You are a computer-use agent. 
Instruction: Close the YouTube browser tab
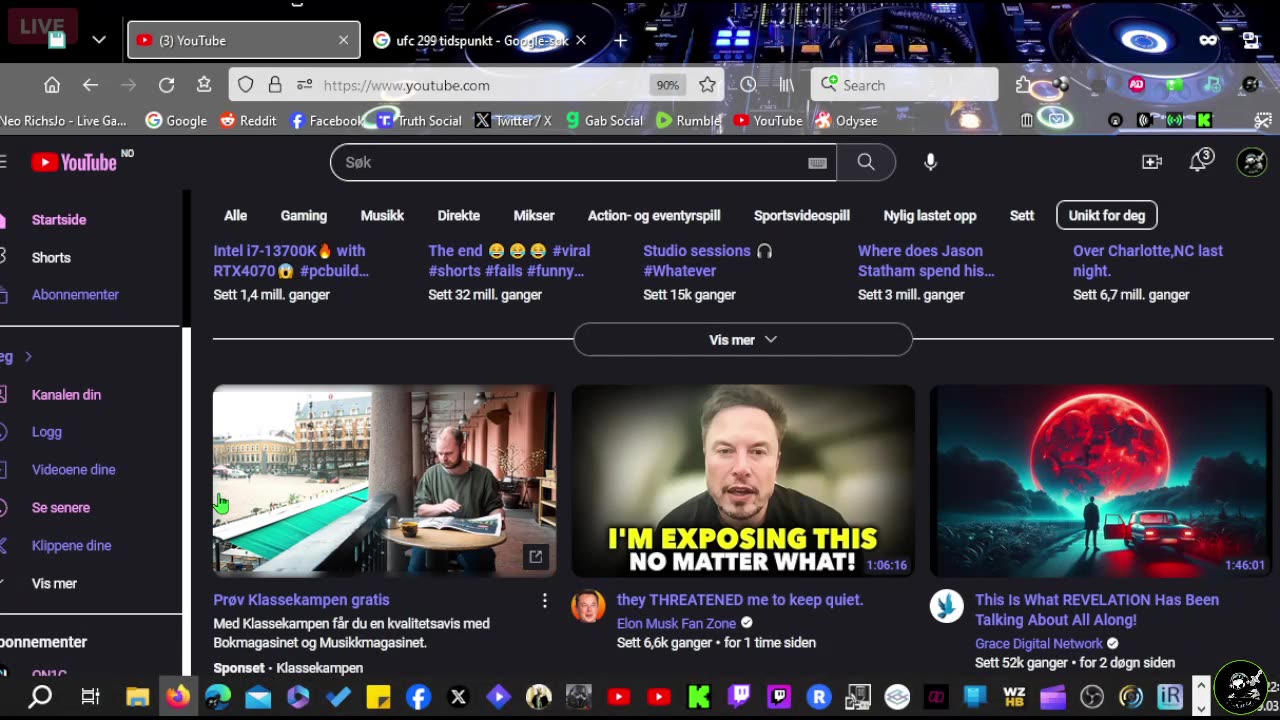pos(343,41)
